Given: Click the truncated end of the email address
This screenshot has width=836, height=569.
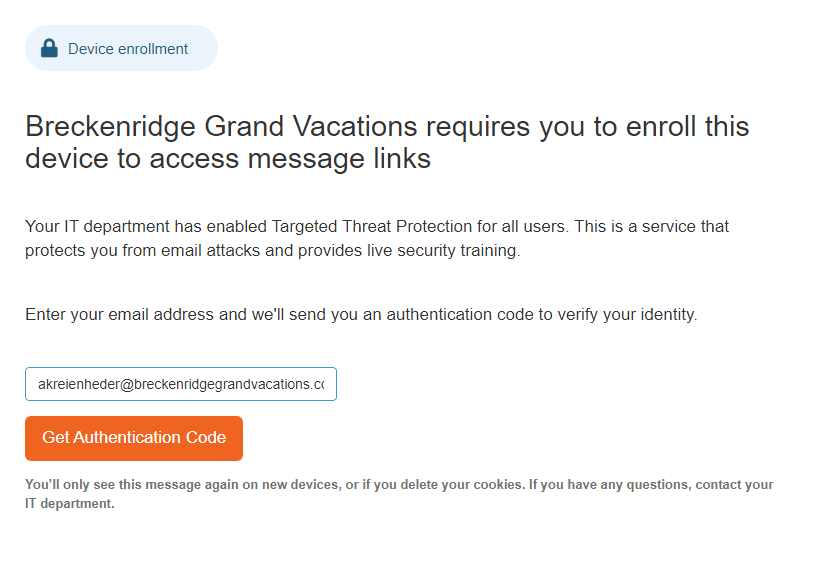Looking at the screenshot, I should coord(319,384).
